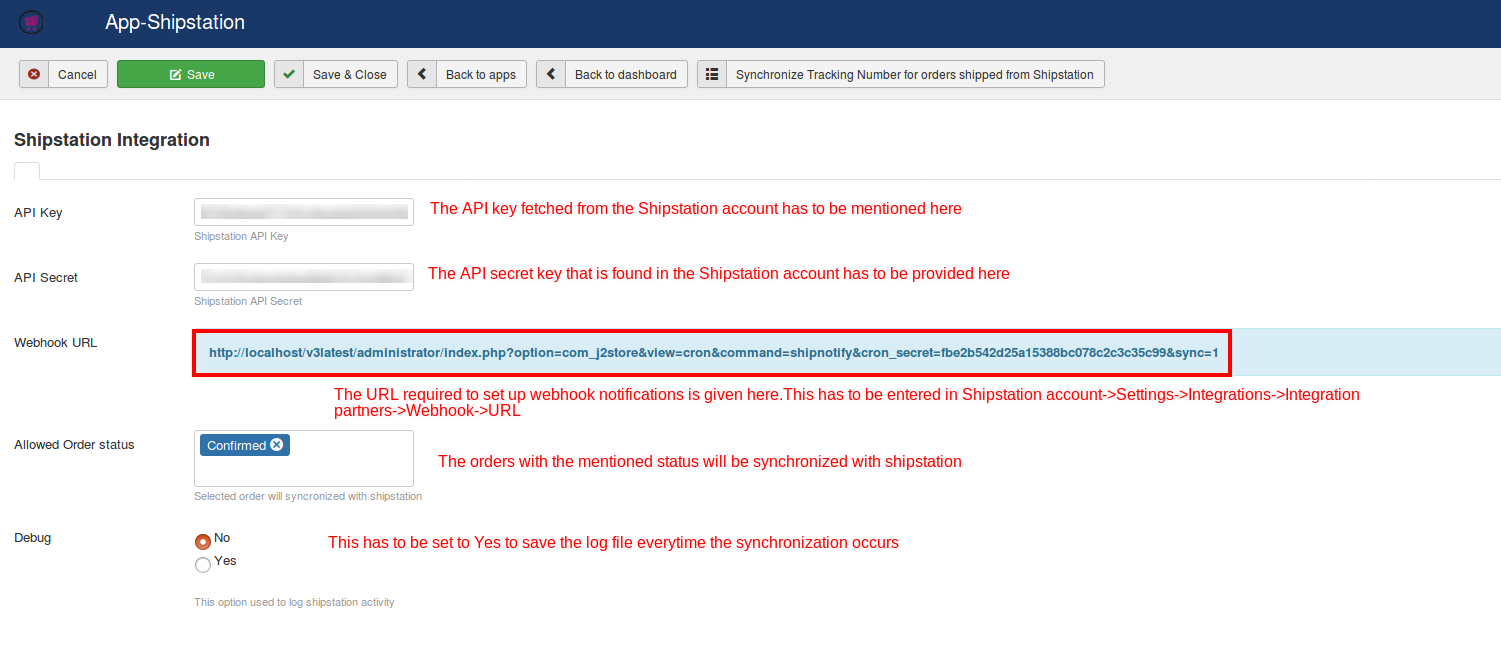Image resolution: width=1501 pixels, height=669 pixels.
Task: Return via Back to dashboard button
Action: coord(625,75)
